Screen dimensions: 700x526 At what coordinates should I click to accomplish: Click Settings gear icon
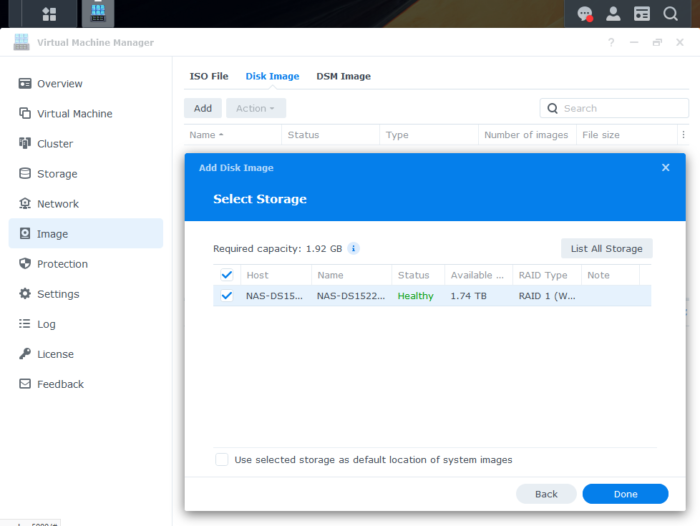click(x=25, y=294)
